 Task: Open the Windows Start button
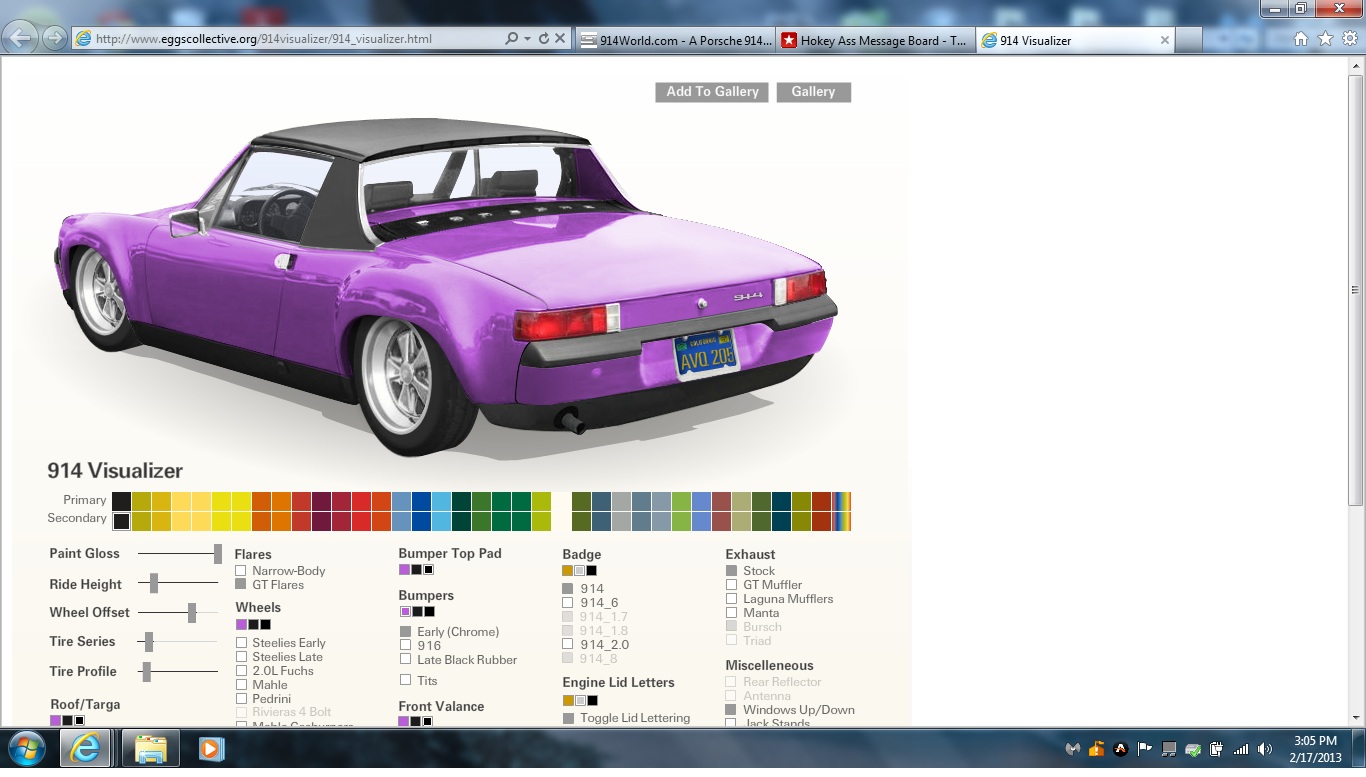coord(25,748)
